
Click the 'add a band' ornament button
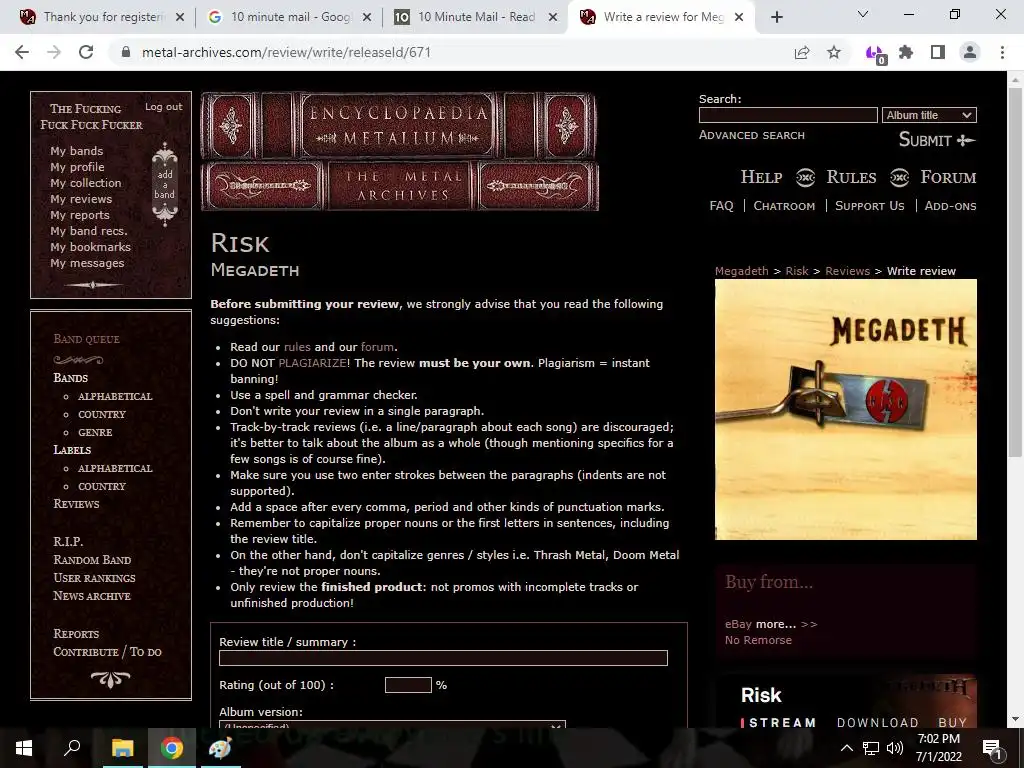(165, 184)
